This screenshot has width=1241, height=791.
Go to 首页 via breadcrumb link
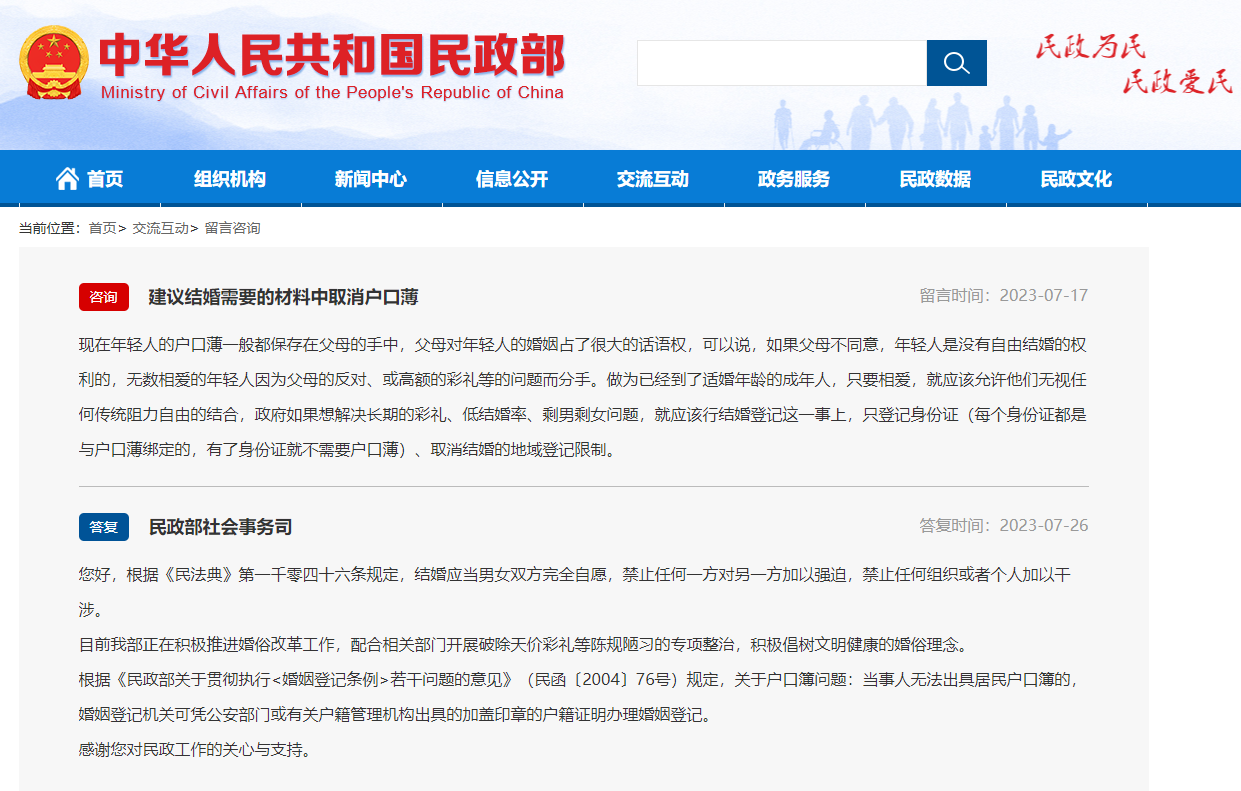coord(102,228)
